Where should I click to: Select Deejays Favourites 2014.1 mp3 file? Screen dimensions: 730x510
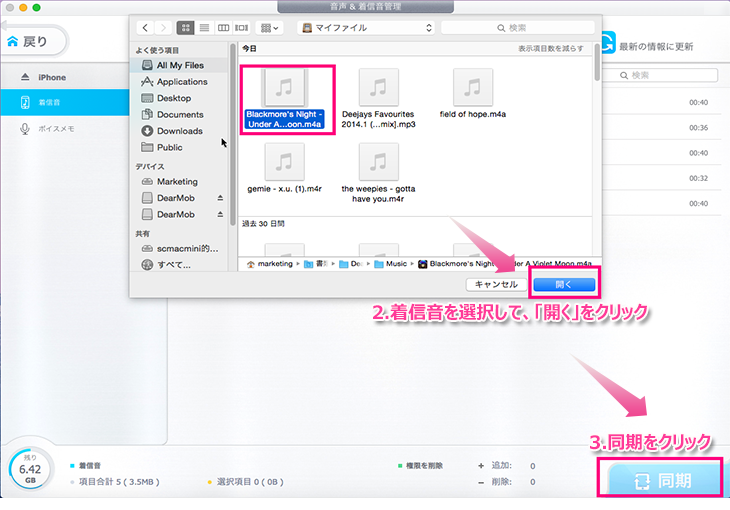(378, 99)
